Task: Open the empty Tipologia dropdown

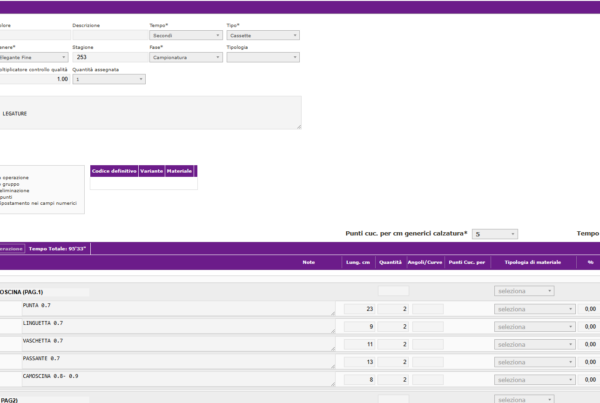Action: (x=263, y=57)
